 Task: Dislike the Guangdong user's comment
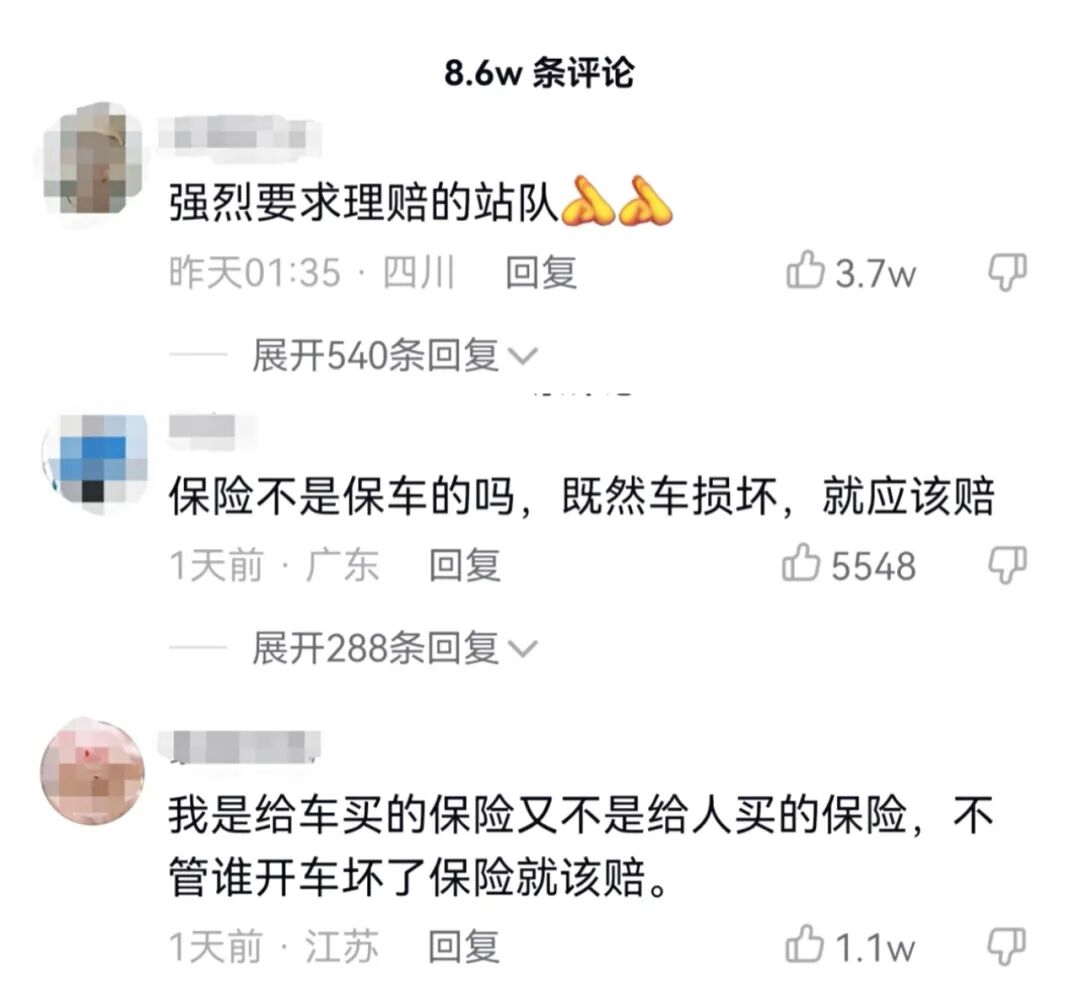coord(1008,566)
